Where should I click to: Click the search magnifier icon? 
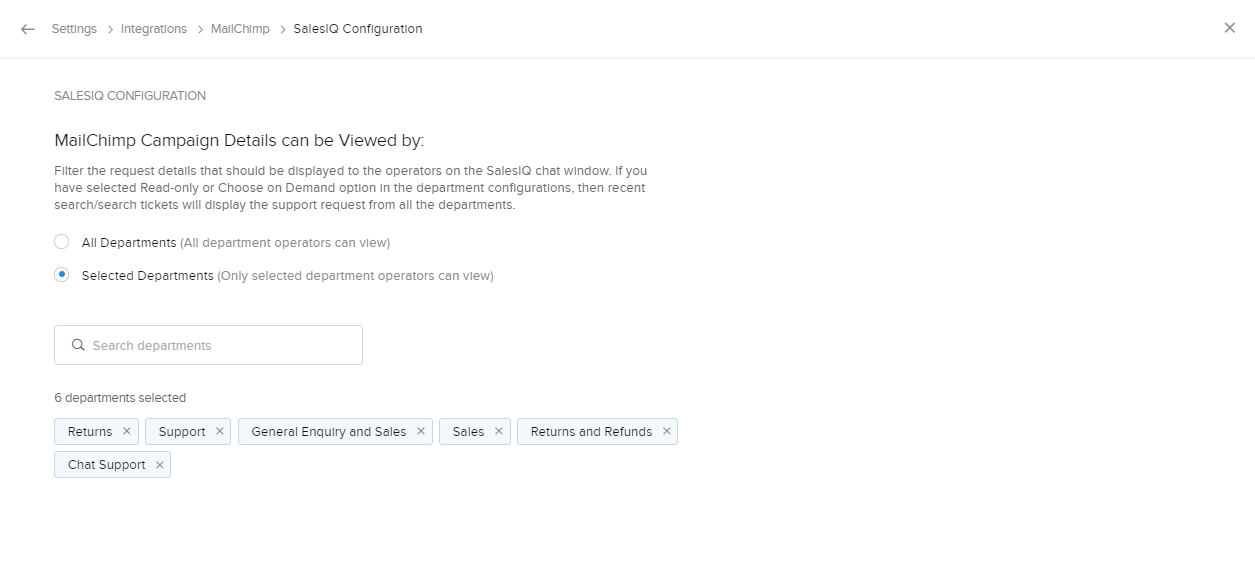pos(78,346)
